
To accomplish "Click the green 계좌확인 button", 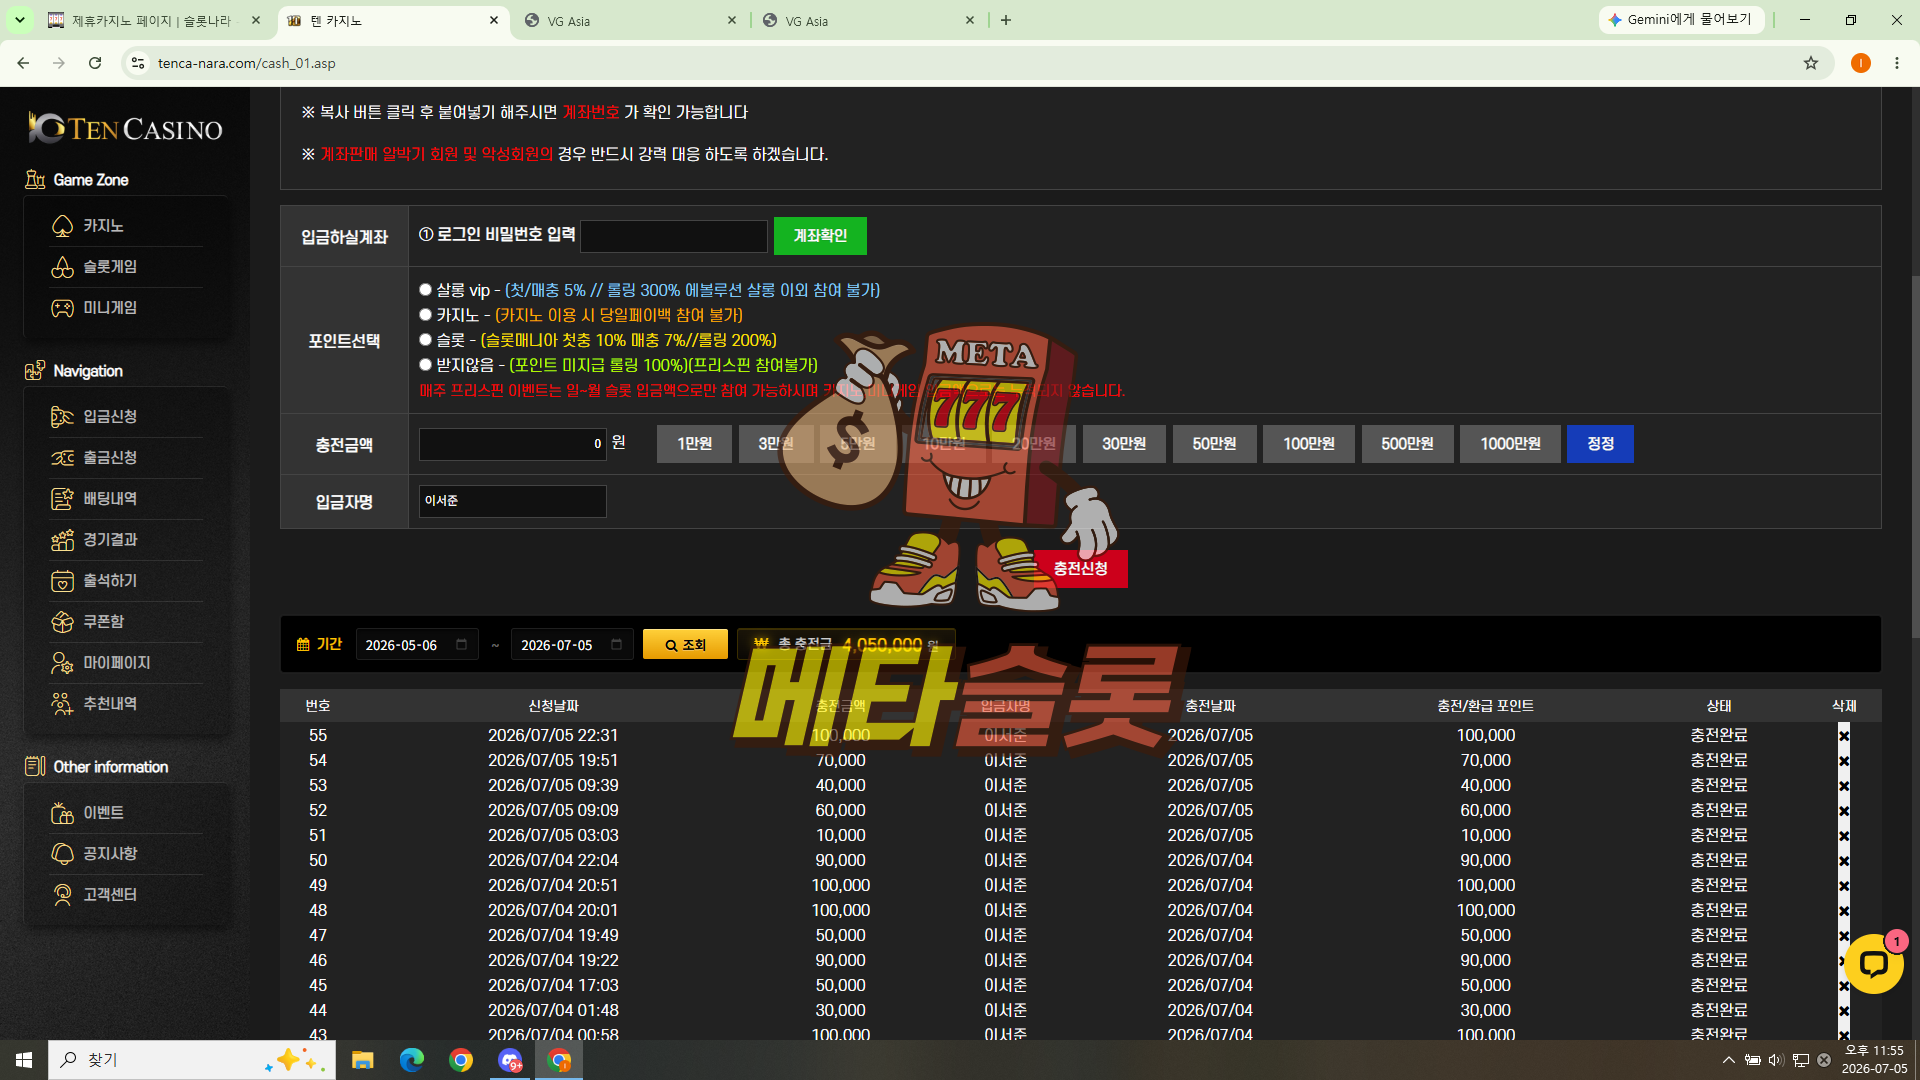I will click(820, 236).
